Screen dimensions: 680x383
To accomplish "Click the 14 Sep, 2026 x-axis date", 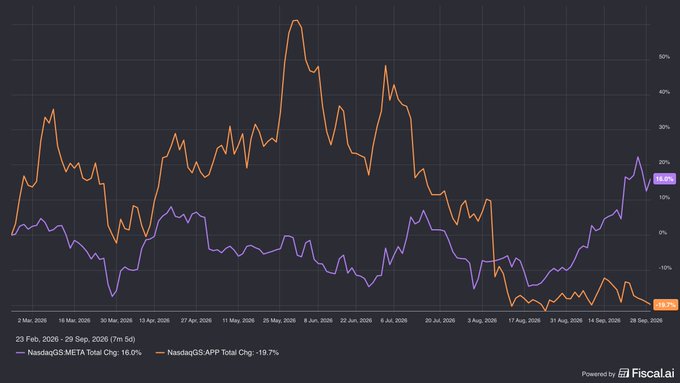I will [x=604, y=321].
